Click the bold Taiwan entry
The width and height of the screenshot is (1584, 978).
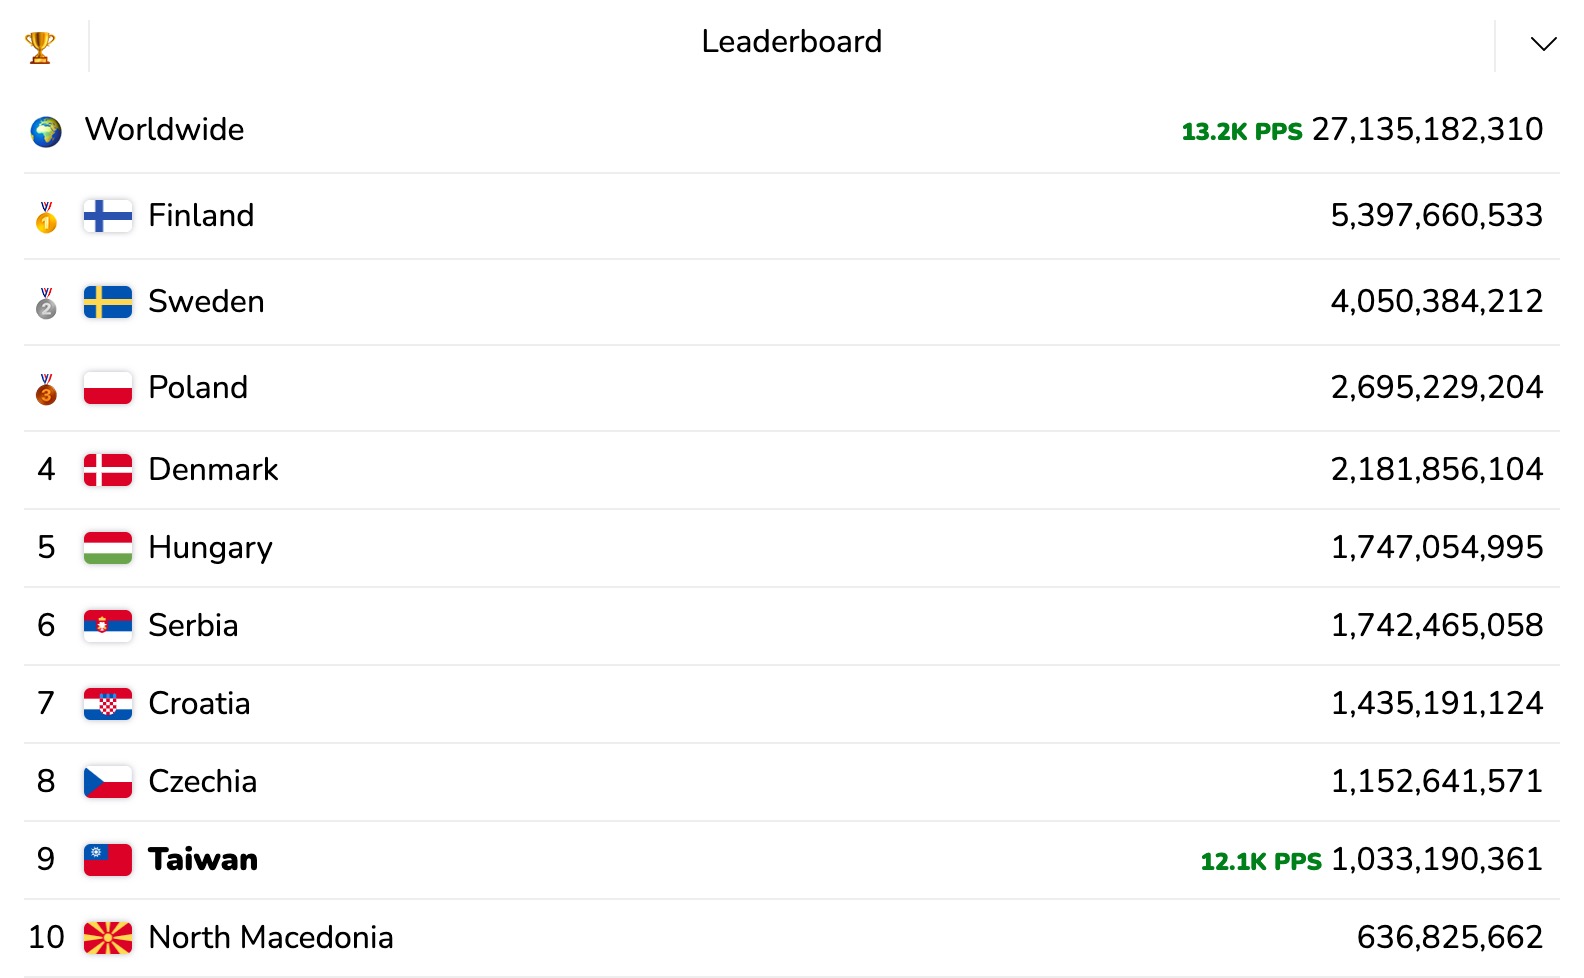(203, 859)
